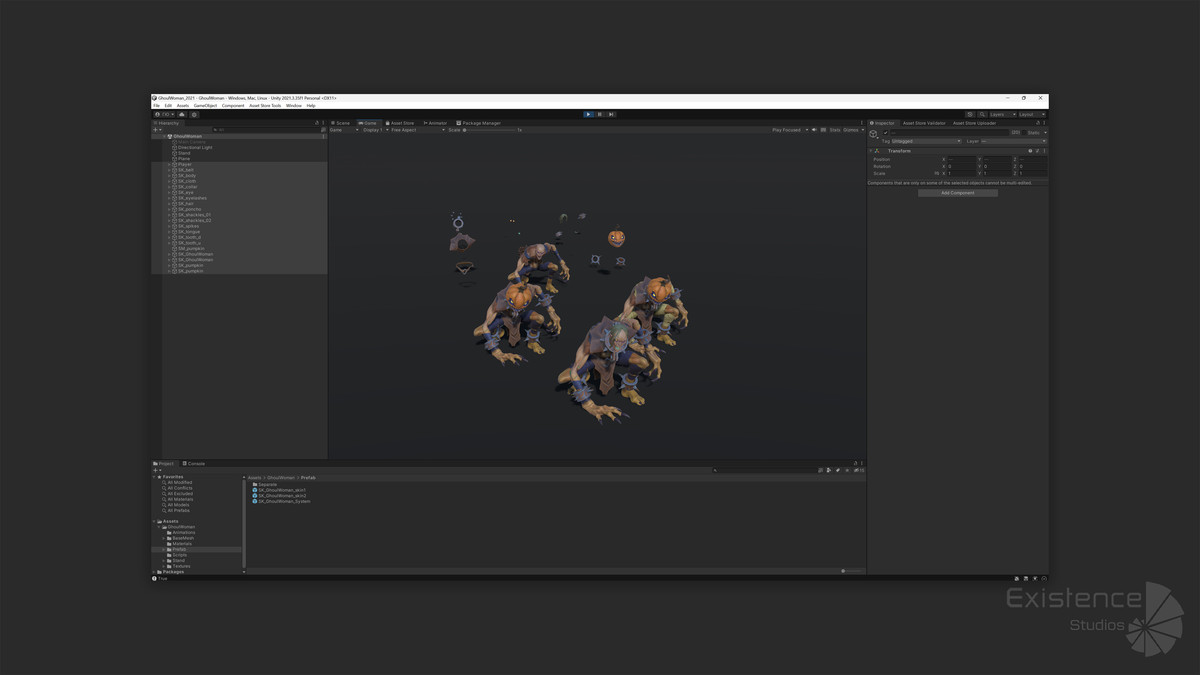Toggle the object active checkbox in Inspector
The image size is (1200, 675).
[x=885, y=132]
